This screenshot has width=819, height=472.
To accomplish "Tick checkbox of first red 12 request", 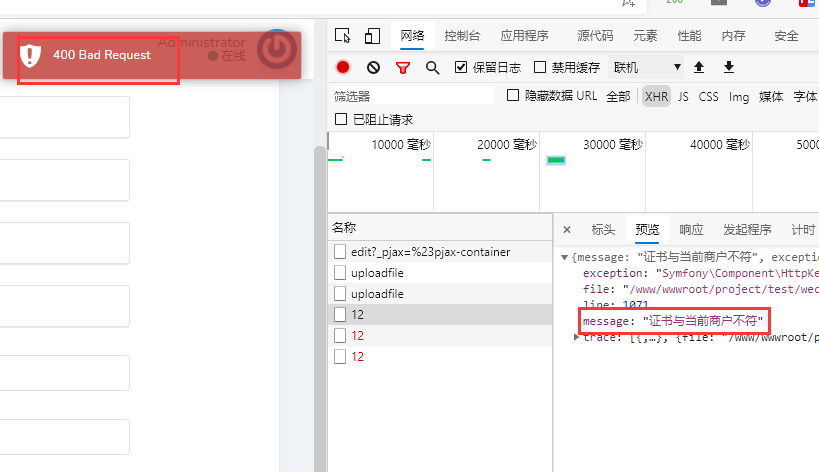I will (x=340, y=335).
